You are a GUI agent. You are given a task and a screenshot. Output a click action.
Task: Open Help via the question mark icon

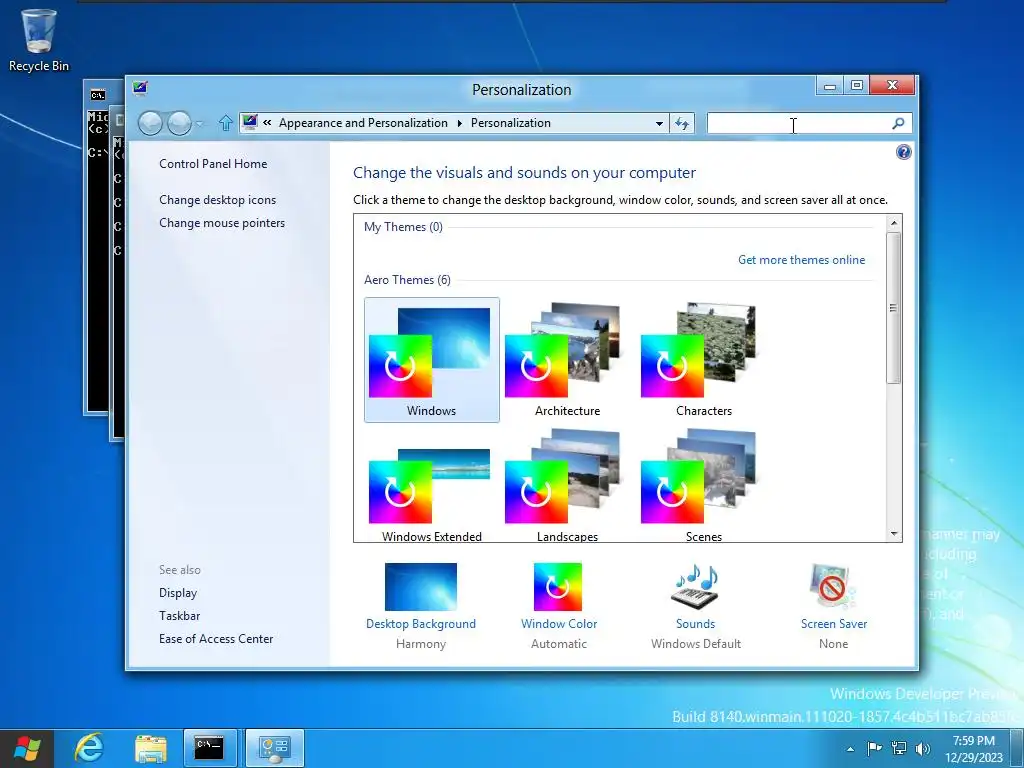point(903,152)
